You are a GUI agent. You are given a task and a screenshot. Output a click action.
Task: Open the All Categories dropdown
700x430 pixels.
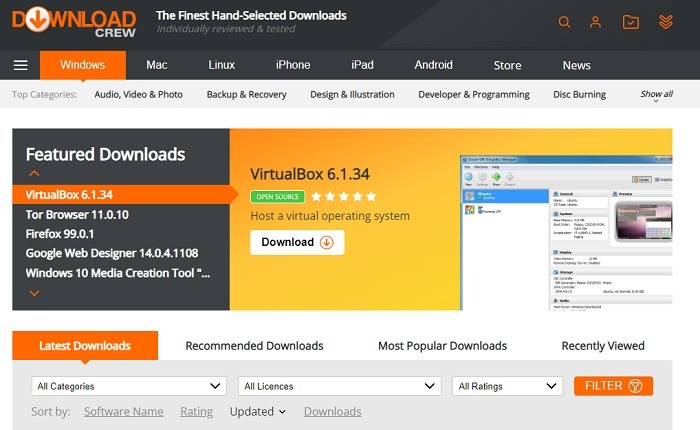(x=129, y=386)
